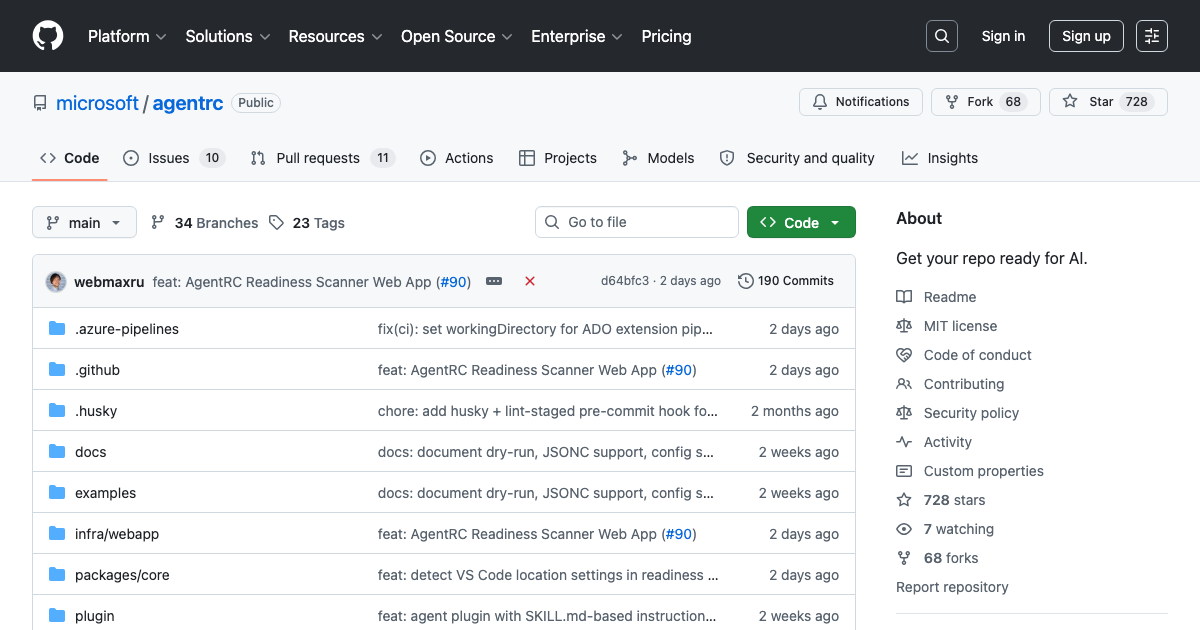Open the .husky folder
1200x630 pixels.
pos(96,411)
